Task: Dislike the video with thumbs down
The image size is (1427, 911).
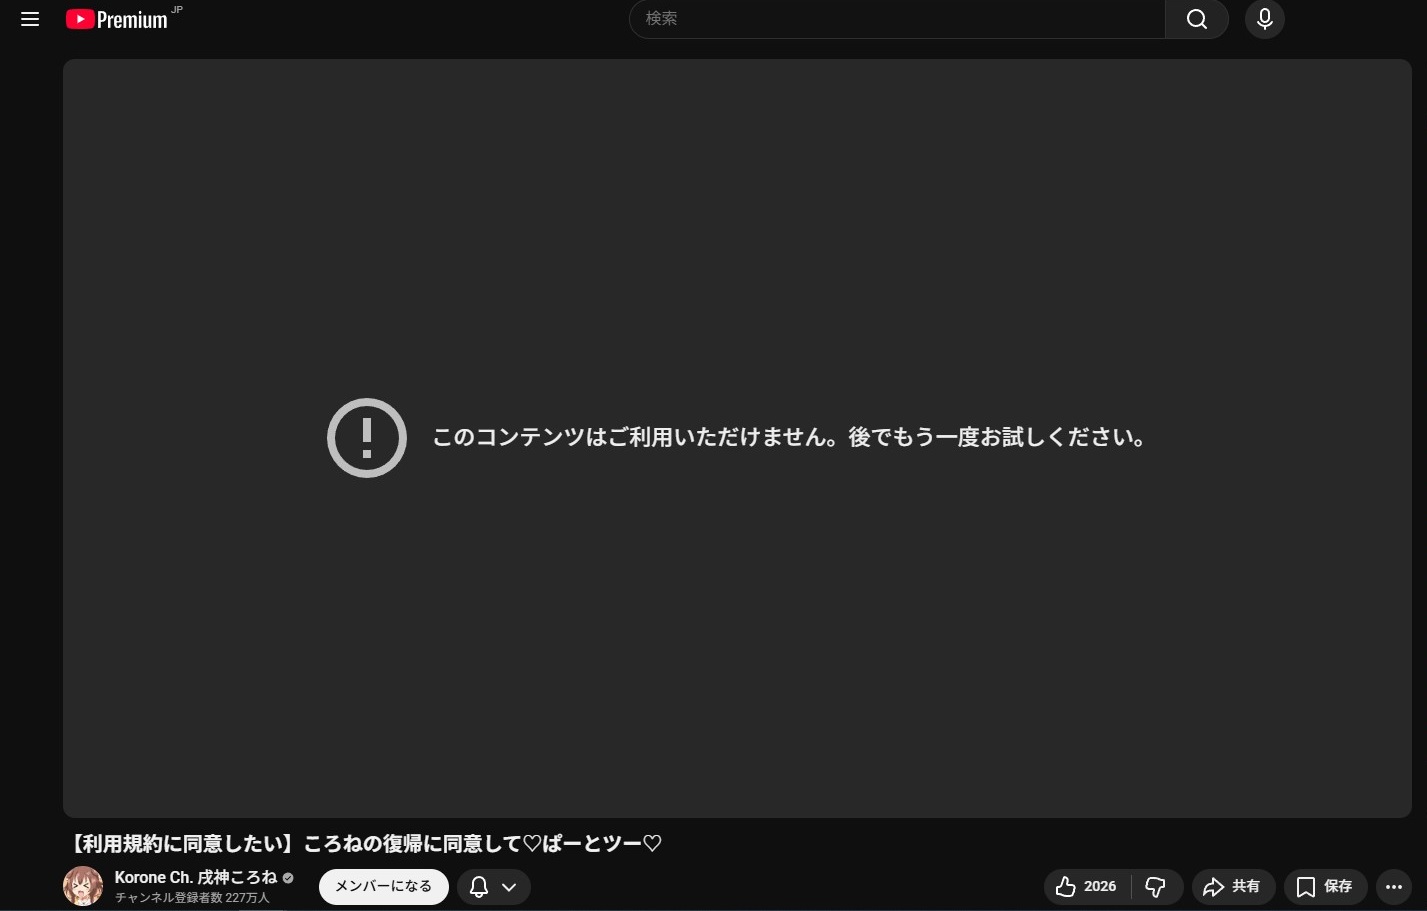Action: pyautogui.click(x=1156, y=887)
